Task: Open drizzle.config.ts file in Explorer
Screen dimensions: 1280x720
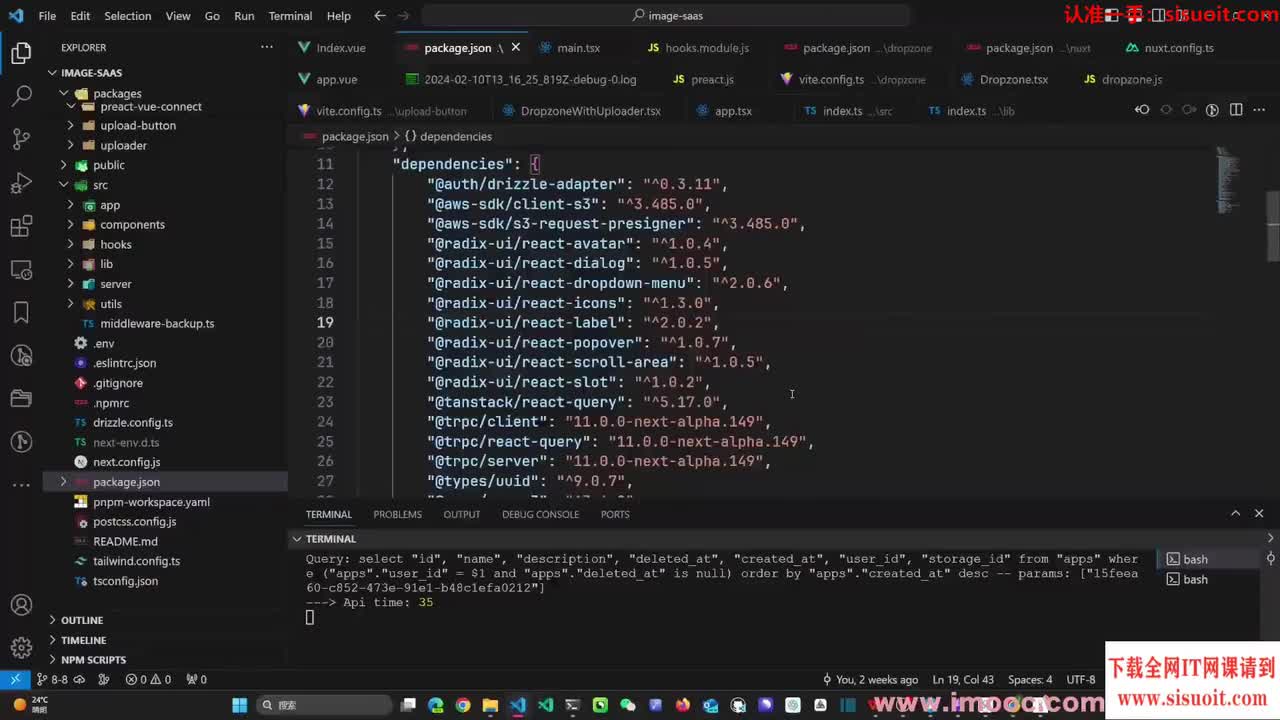Action: pyautogui.click(x=165, y=423)
